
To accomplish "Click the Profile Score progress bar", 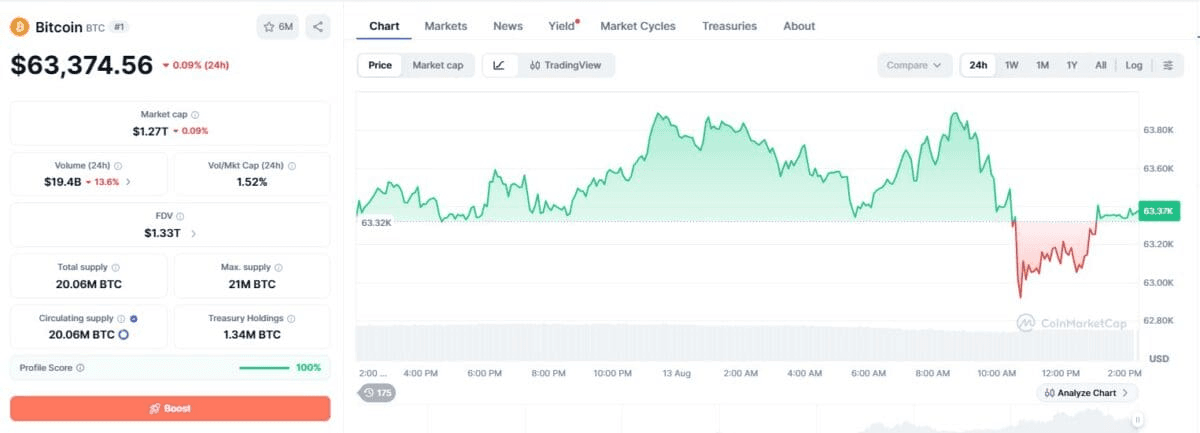I will (x=265, y=368).
